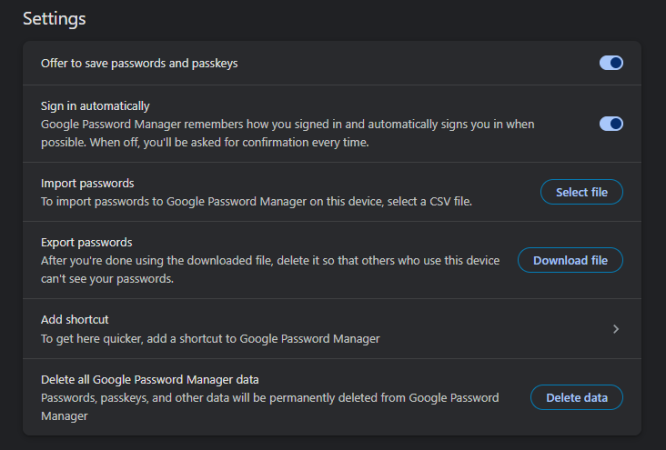Select the 'Sign in automatically' title text
This screenshot has height=450, width=666.
95,106
